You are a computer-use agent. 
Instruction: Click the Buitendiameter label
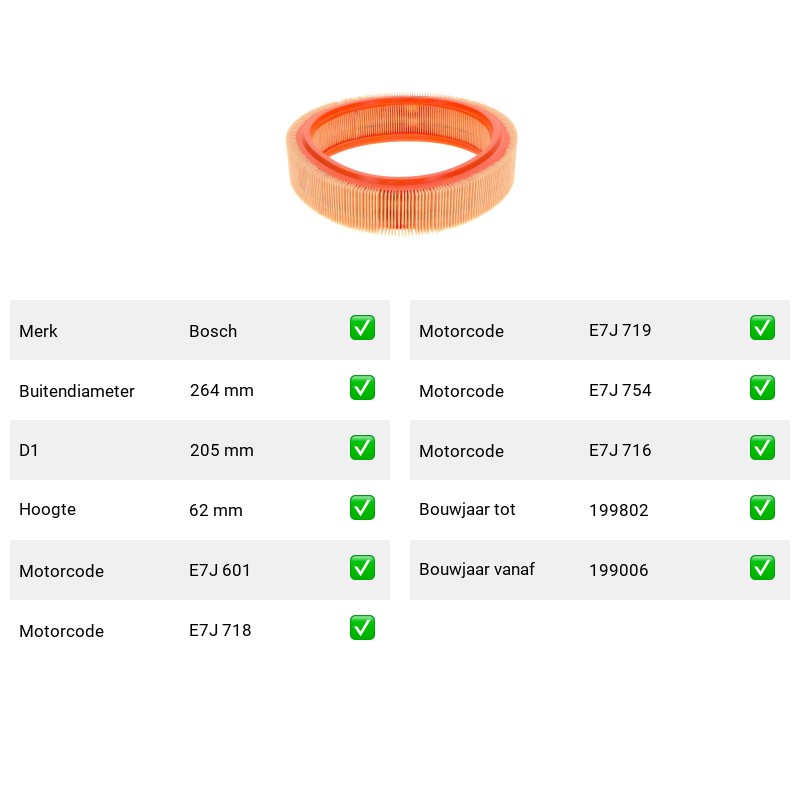click(77, 391)
